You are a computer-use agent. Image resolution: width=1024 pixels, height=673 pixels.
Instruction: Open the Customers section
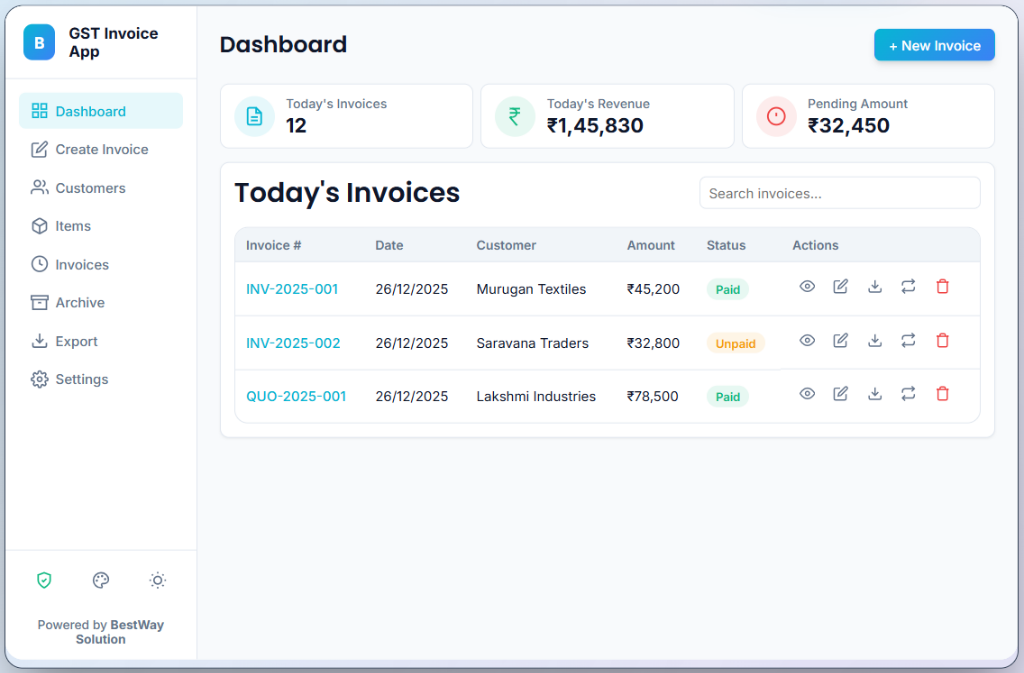pos(101,188)
